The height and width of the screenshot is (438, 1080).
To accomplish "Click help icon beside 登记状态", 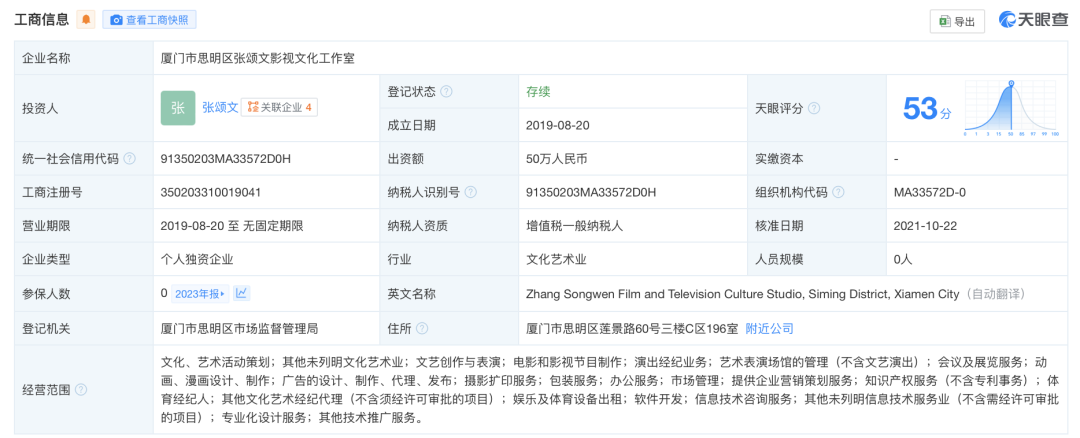I will pos(446,92).
